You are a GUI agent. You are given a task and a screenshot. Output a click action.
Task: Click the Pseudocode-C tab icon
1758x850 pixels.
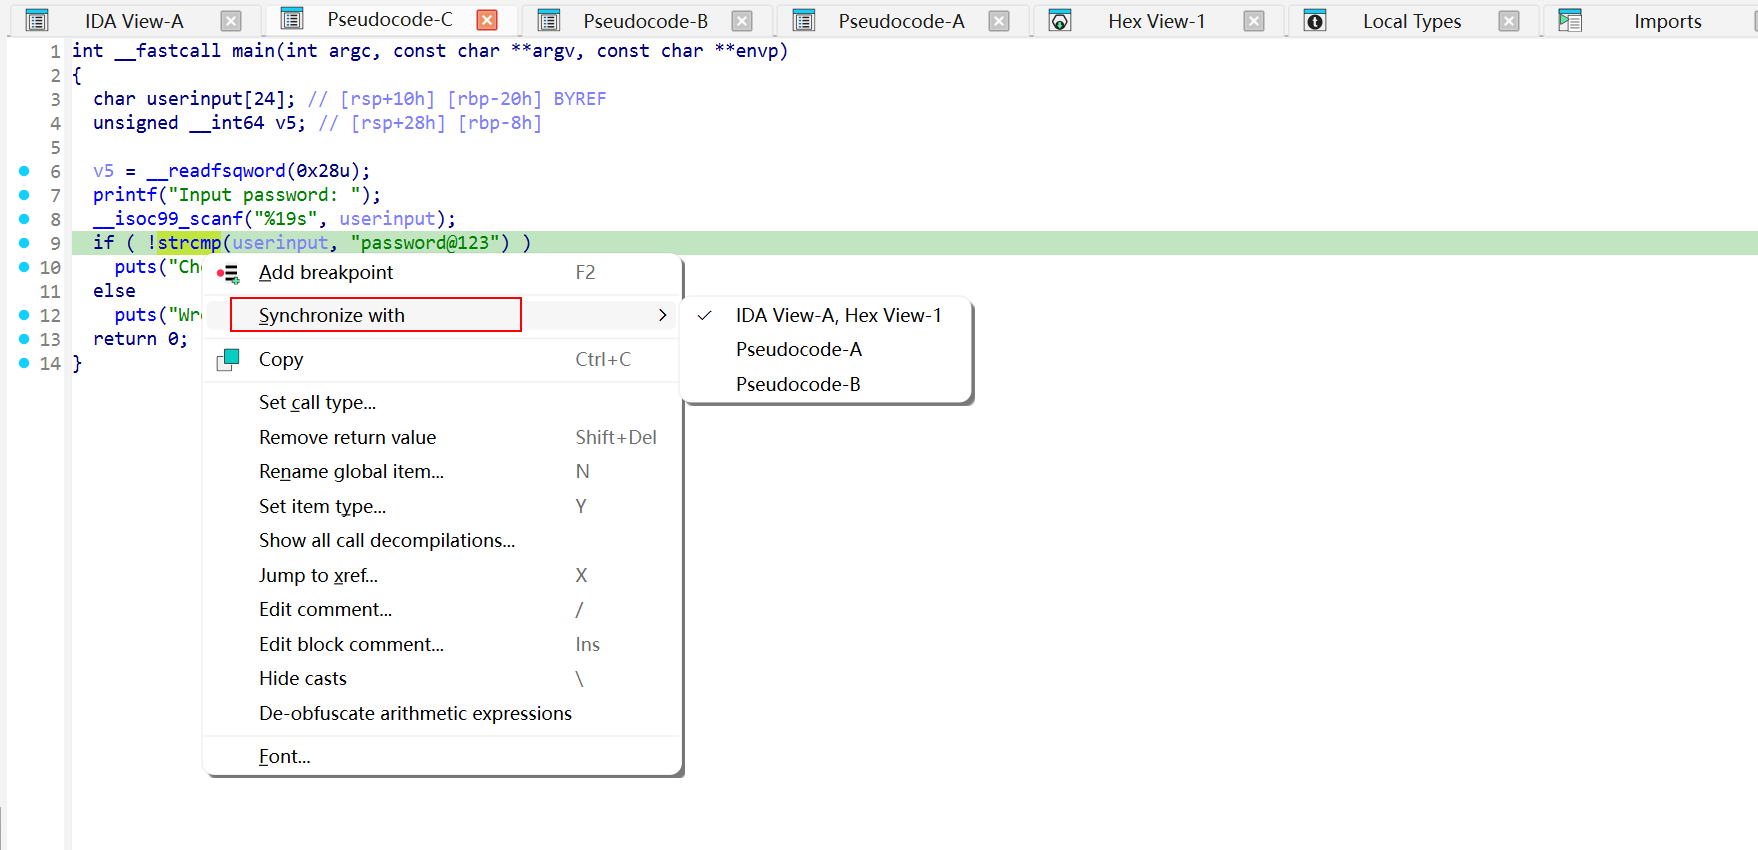pyautogui.click(x=292, y=19)
